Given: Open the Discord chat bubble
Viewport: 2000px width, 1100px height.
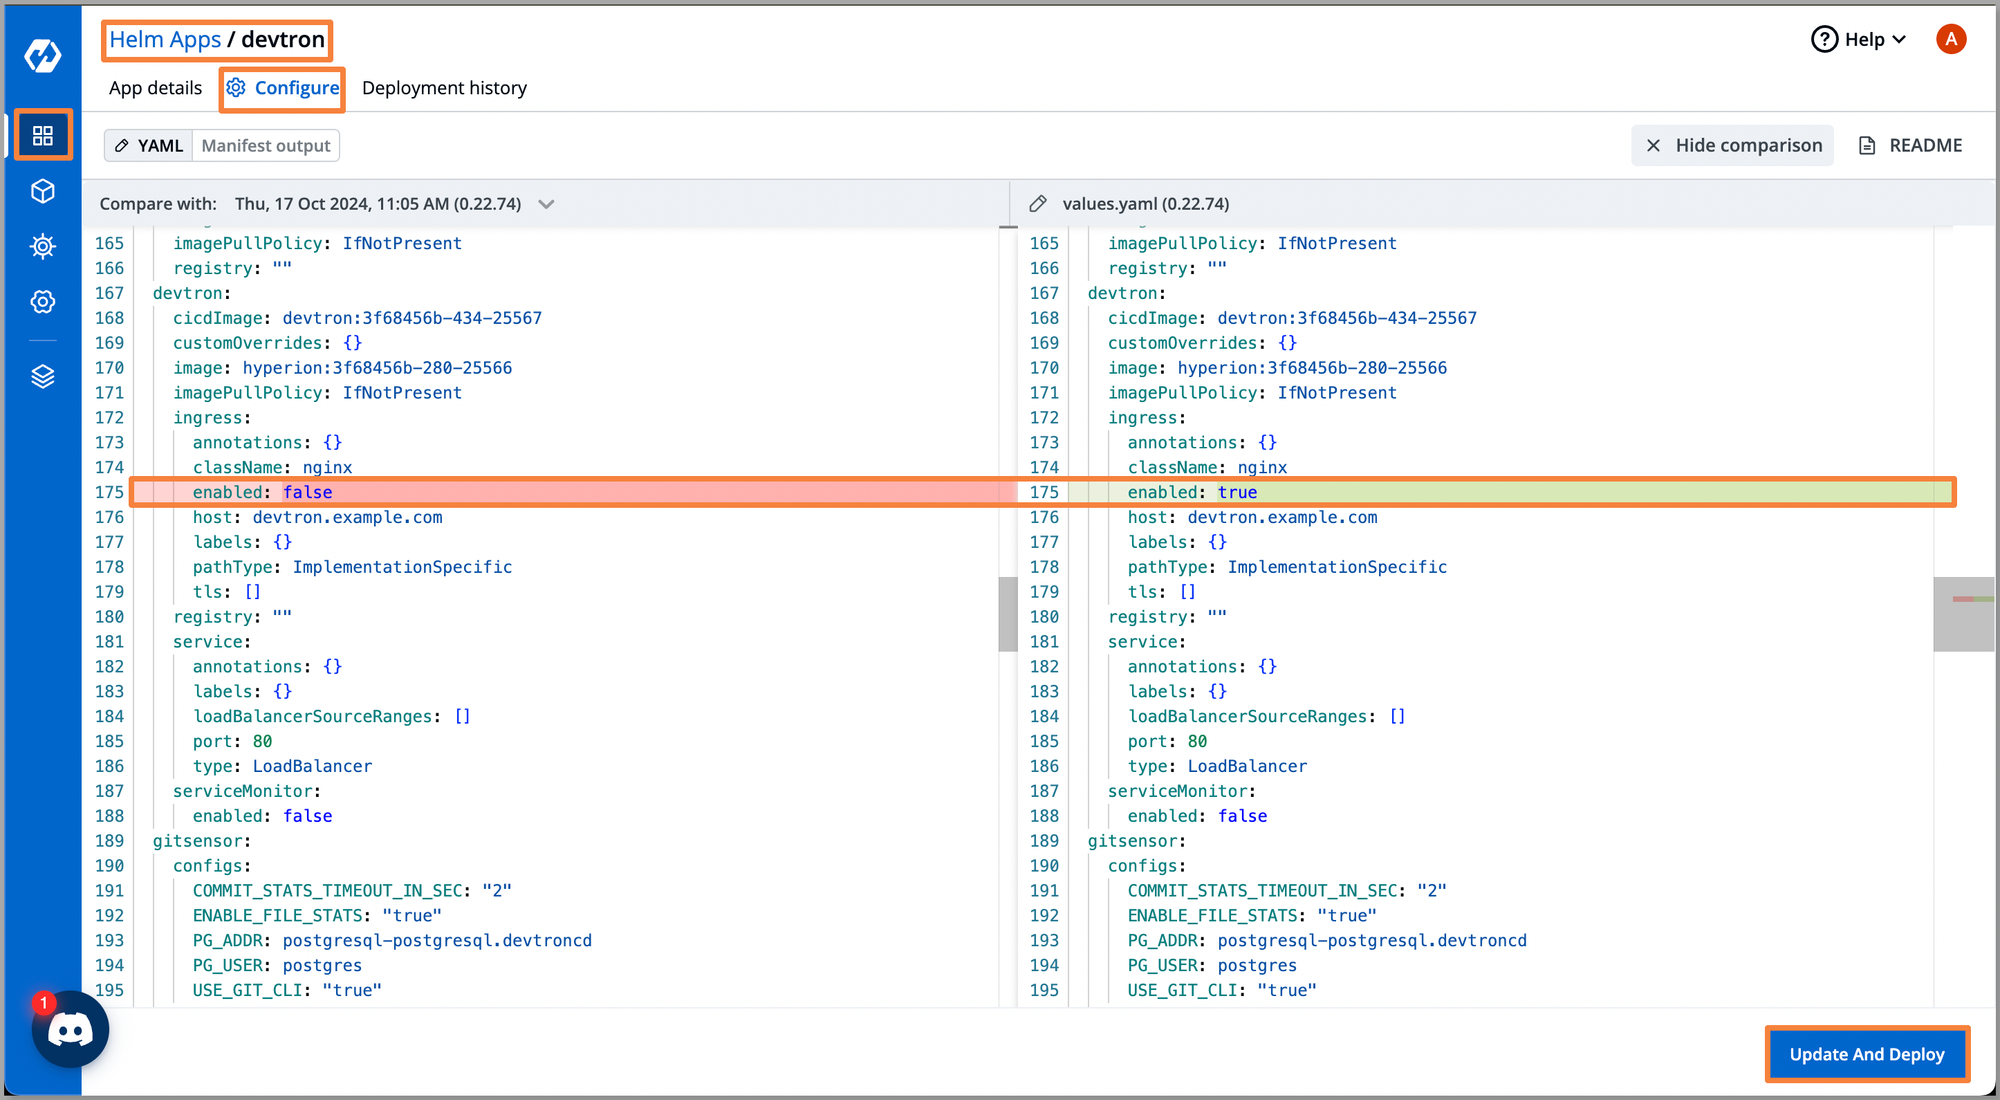Looking at the screenshot, I should pos(70,1029).
